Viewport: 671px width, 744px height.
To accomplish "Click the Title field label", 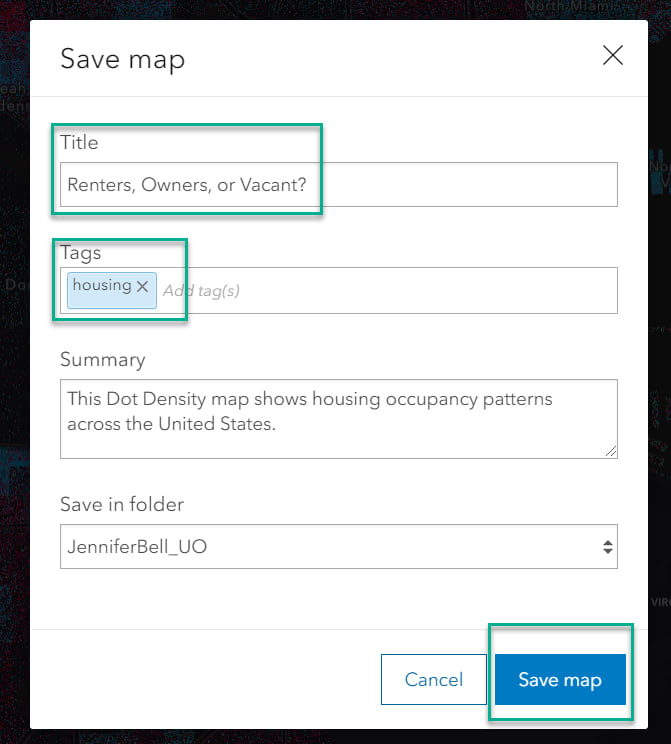I will (79, 142).
